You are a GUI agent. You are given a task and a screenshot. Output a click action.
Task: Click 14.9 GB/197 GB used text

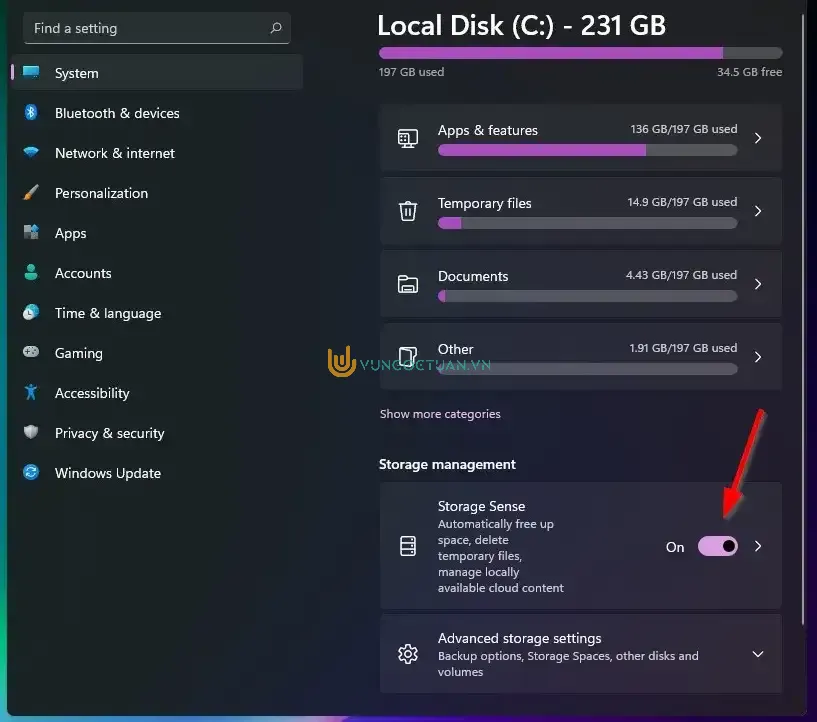(x=682, y=202)
